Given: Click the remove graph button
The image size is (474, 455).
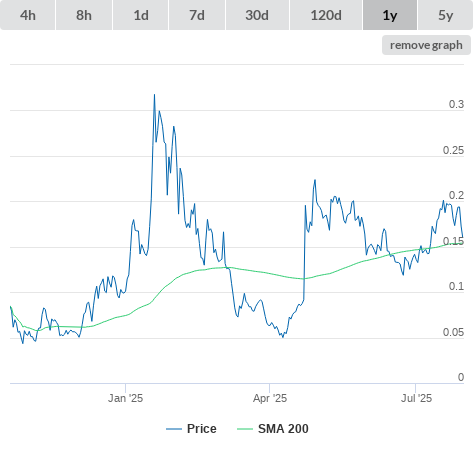Looking at the screenshot, I should coord(426,45).
